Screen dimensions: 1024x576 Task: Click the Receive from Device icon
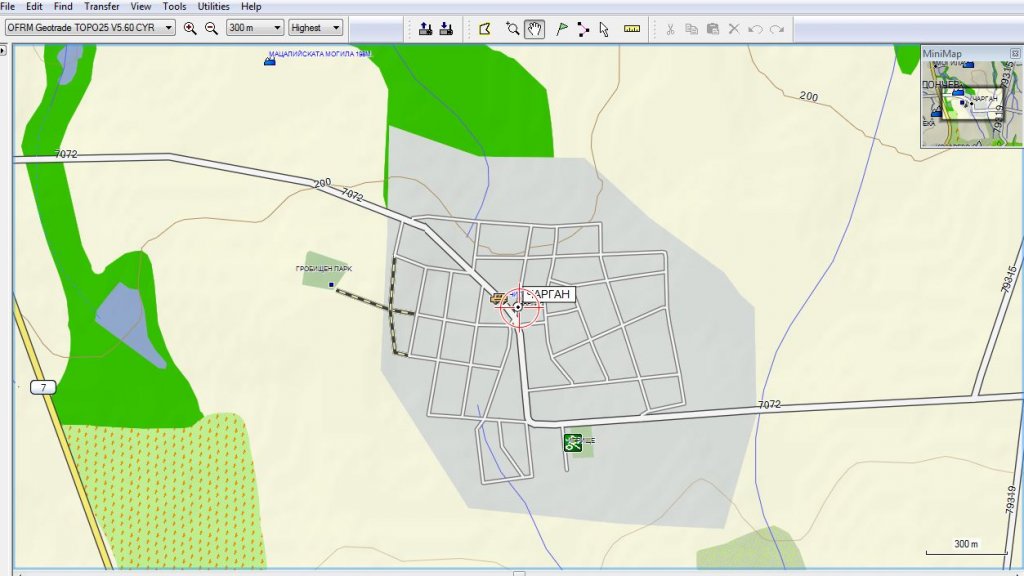click(446, 28)
